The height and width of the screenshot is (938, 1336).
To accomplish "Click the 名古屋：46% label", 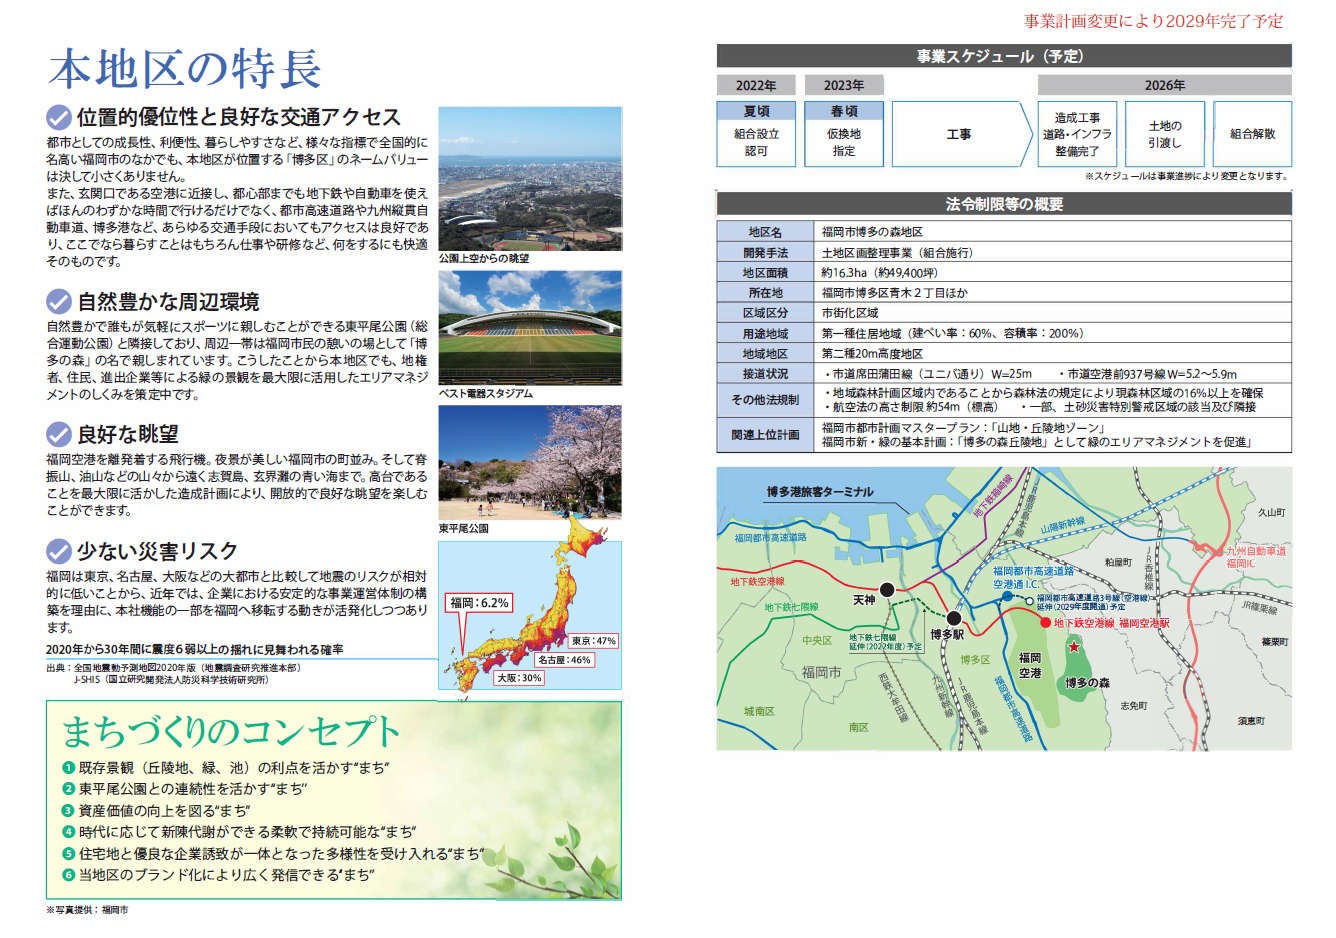I will [x=564, y=660].
